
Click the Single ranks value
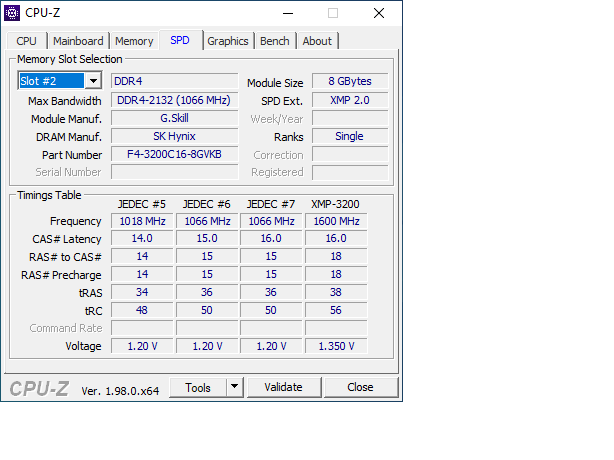[350, 136]
